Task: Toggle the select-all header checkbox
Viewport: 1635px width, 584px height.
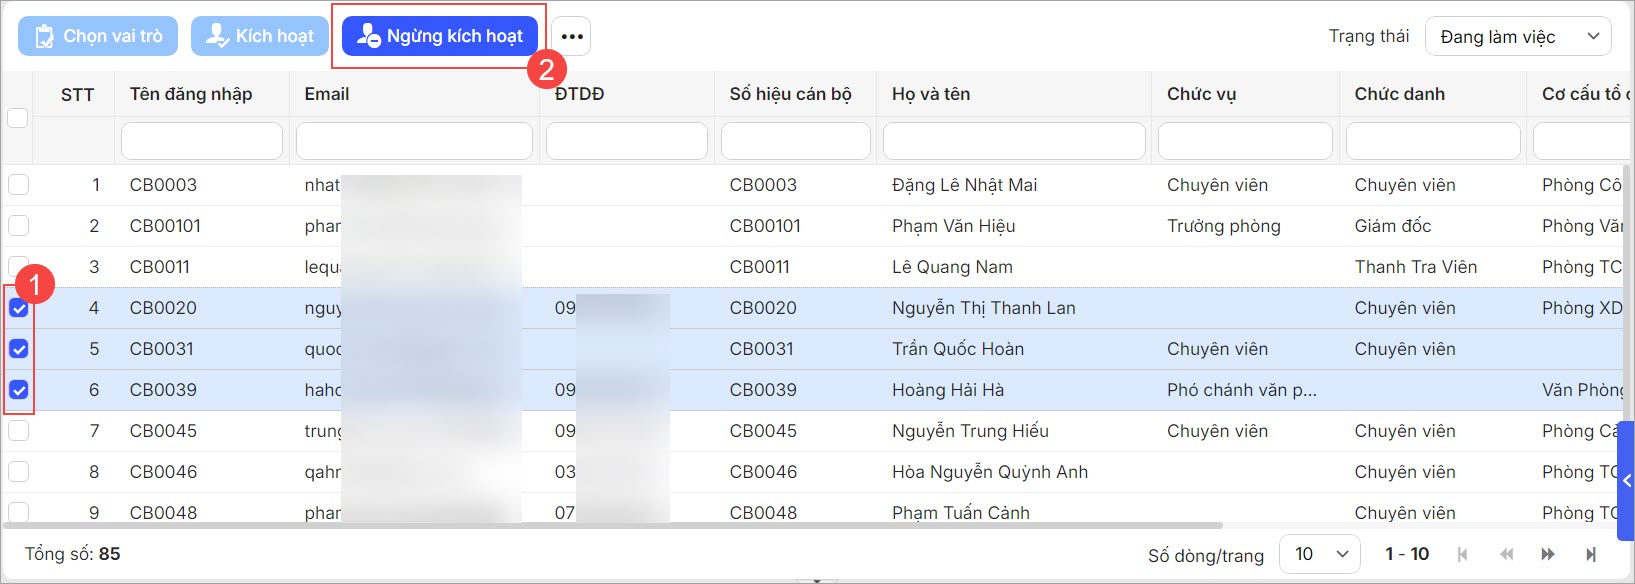Action: coord(17,118)
